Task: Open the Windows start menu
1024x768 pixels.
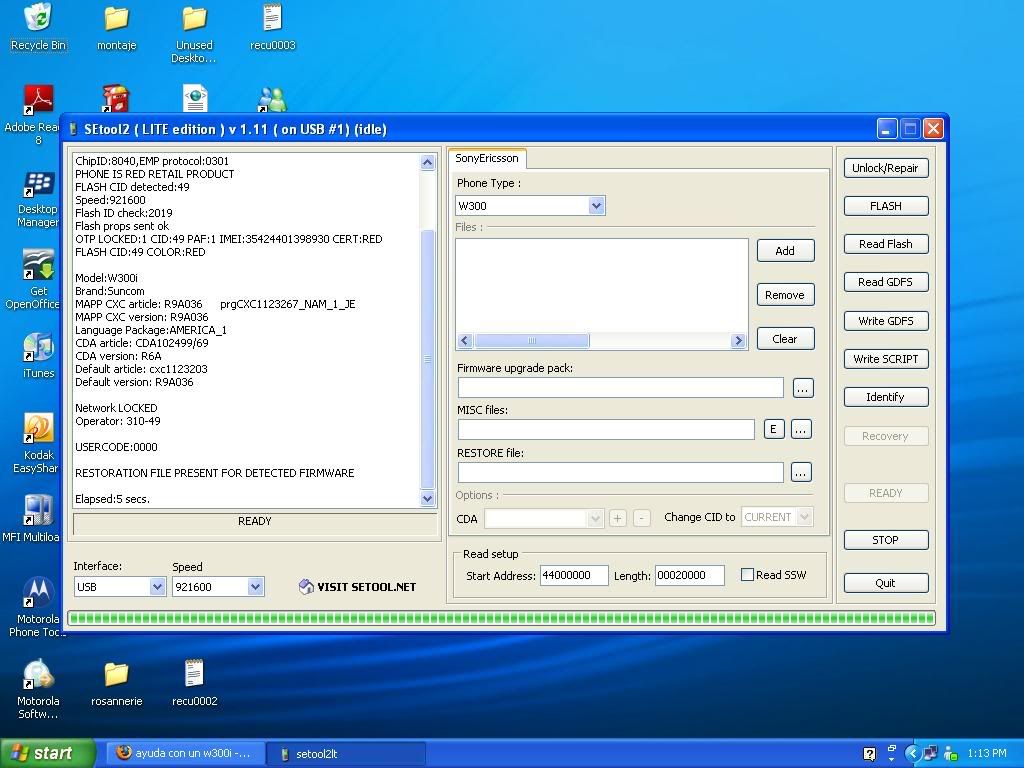Action: click(47, 754)
